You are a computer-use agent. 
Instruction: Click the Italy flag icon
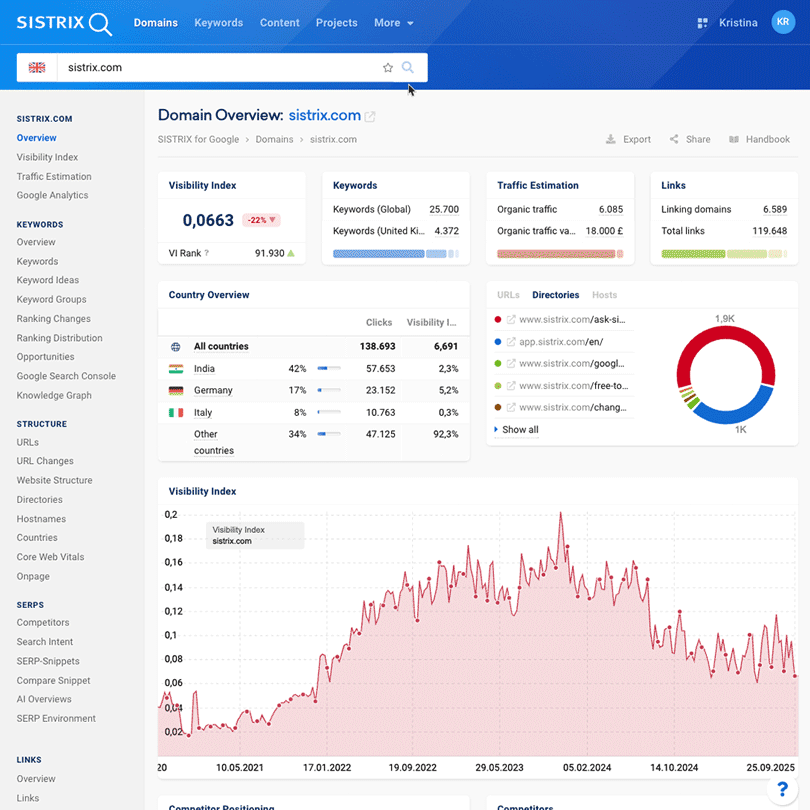coord(176,413)
